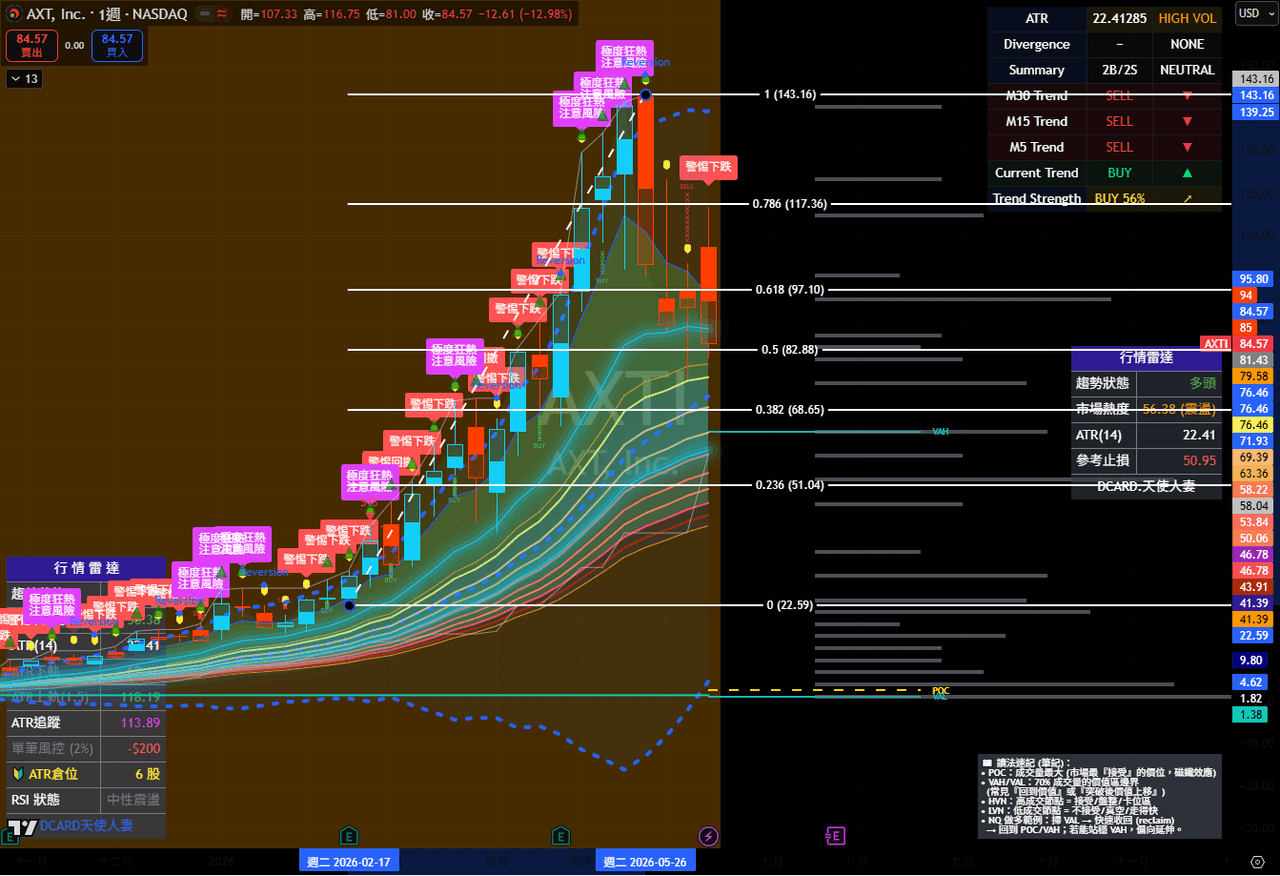The image size is (1280, 876).
Task: Click the NEUTRAL summary cell
Action: click(1187, 70)
